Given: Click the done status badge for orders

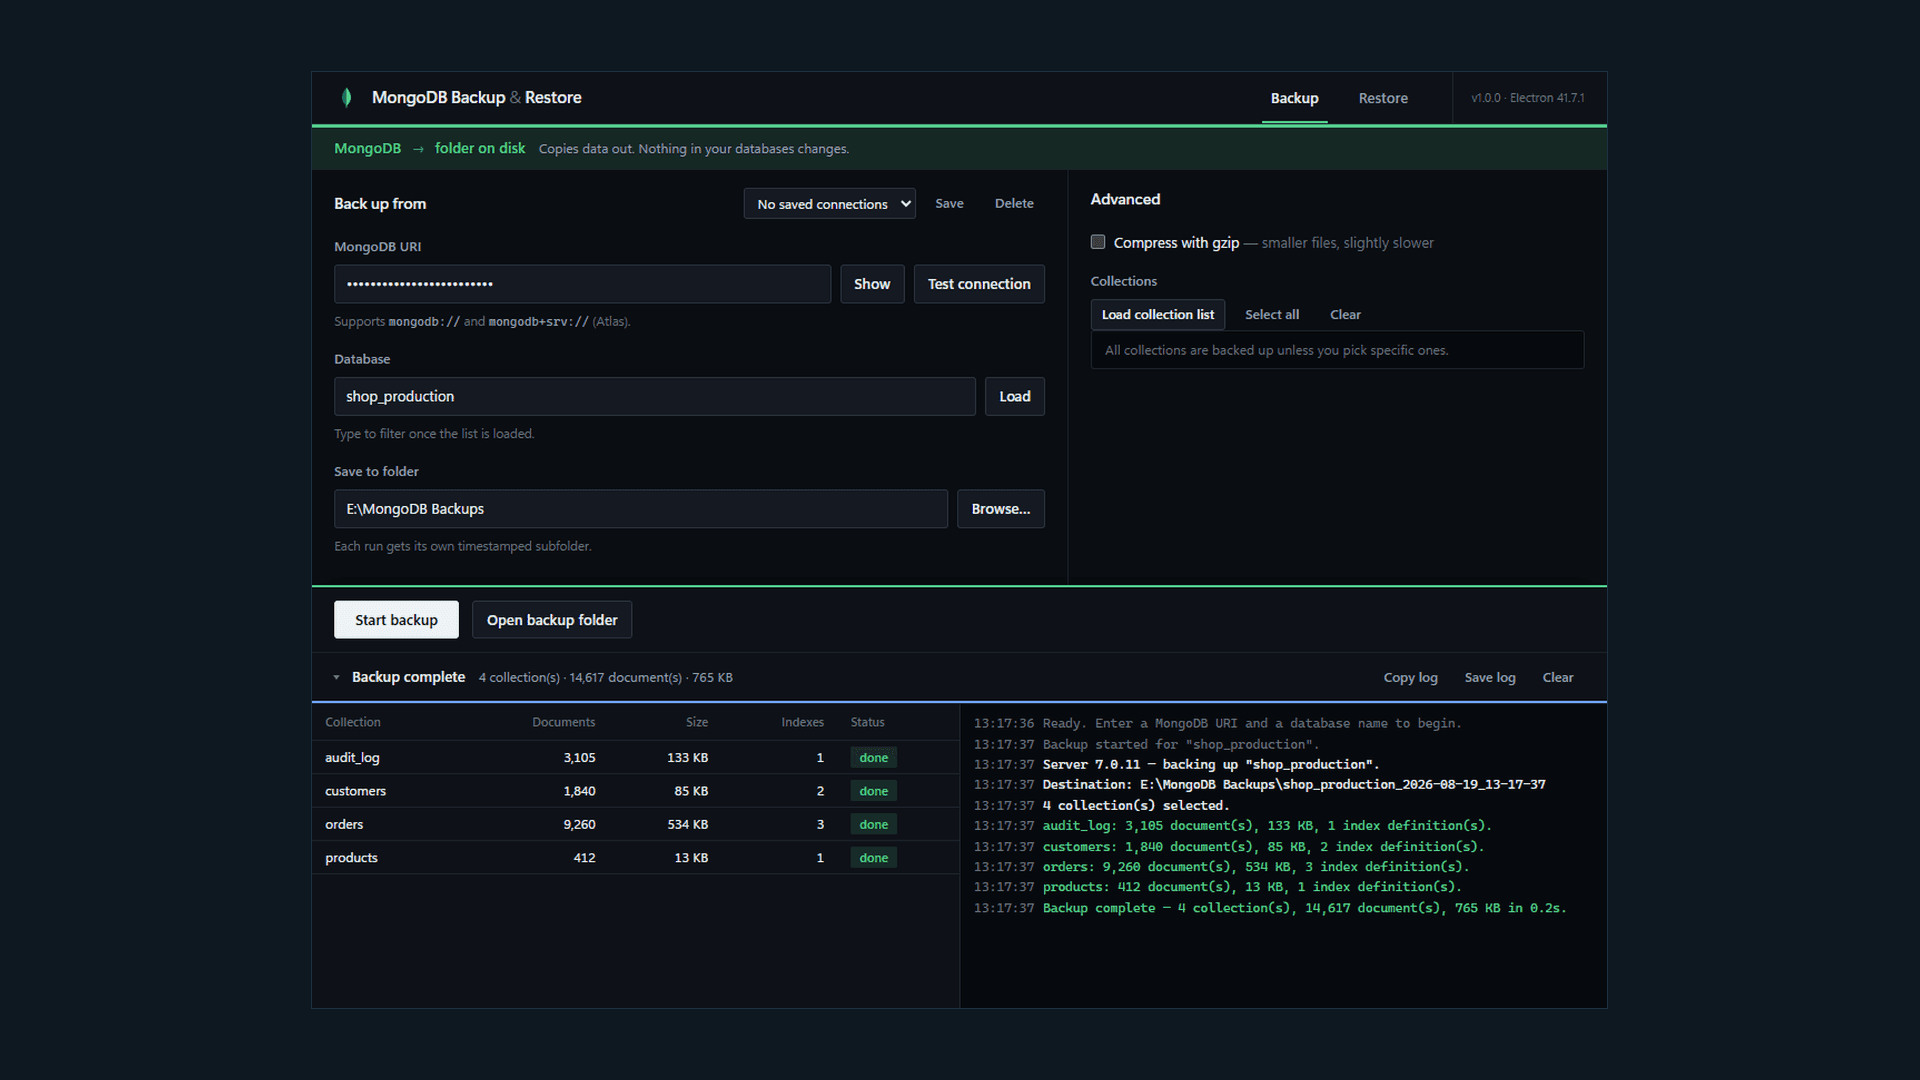Looking at the screenshot, I should (x=873, y=824).
